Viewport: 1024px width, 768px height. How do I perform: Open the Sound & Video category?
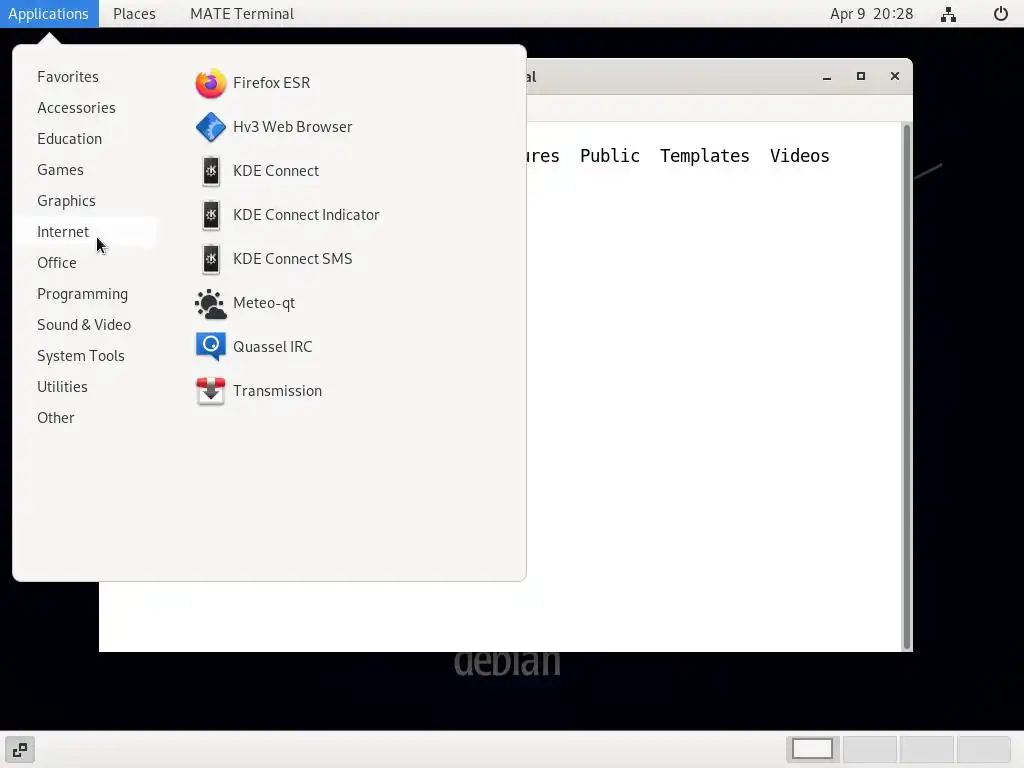pyautogui.click(x=84, y=325)
